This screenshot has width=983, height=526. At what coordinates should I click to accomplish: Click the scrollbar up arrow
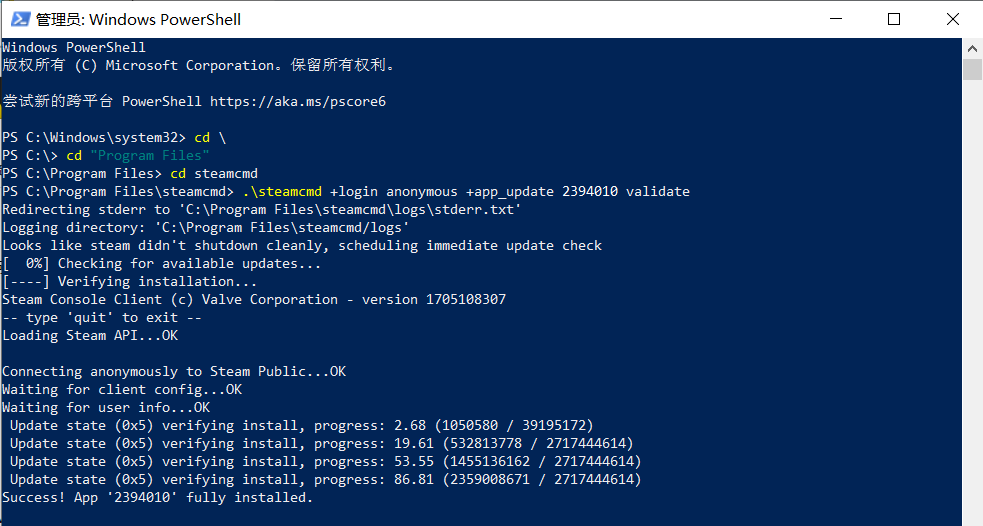tap(972, 48)
